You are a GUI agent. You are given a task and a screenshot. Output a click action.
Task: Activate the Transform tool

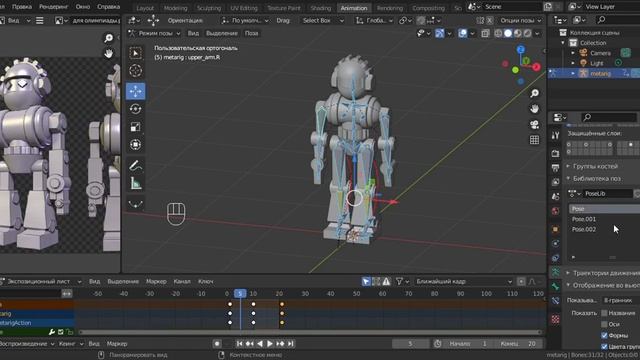(136, 145)
